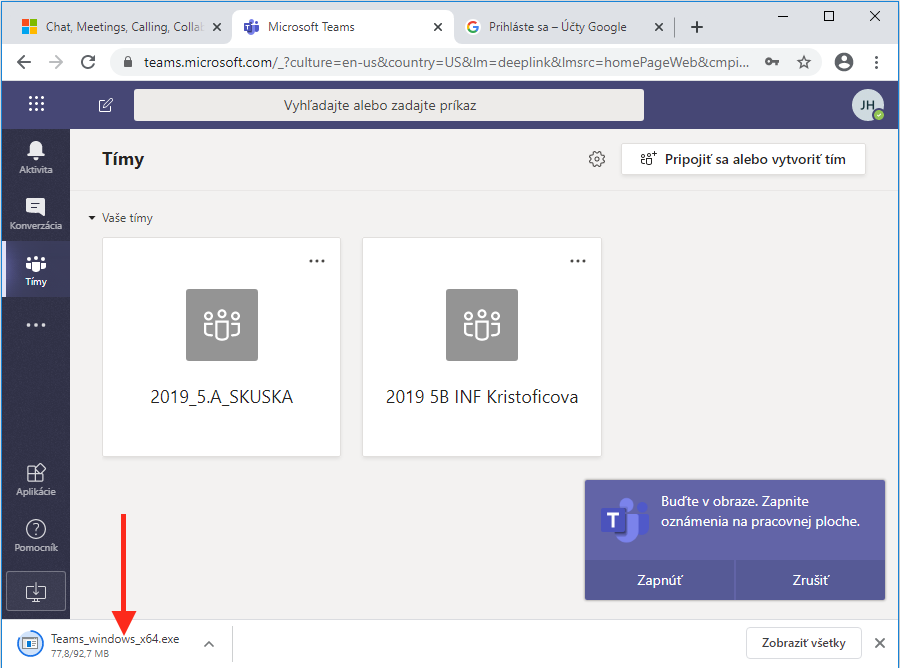This screenshot has width=900, height=668.
Task: Open the app launcher waffle grid
Action: 37,104
